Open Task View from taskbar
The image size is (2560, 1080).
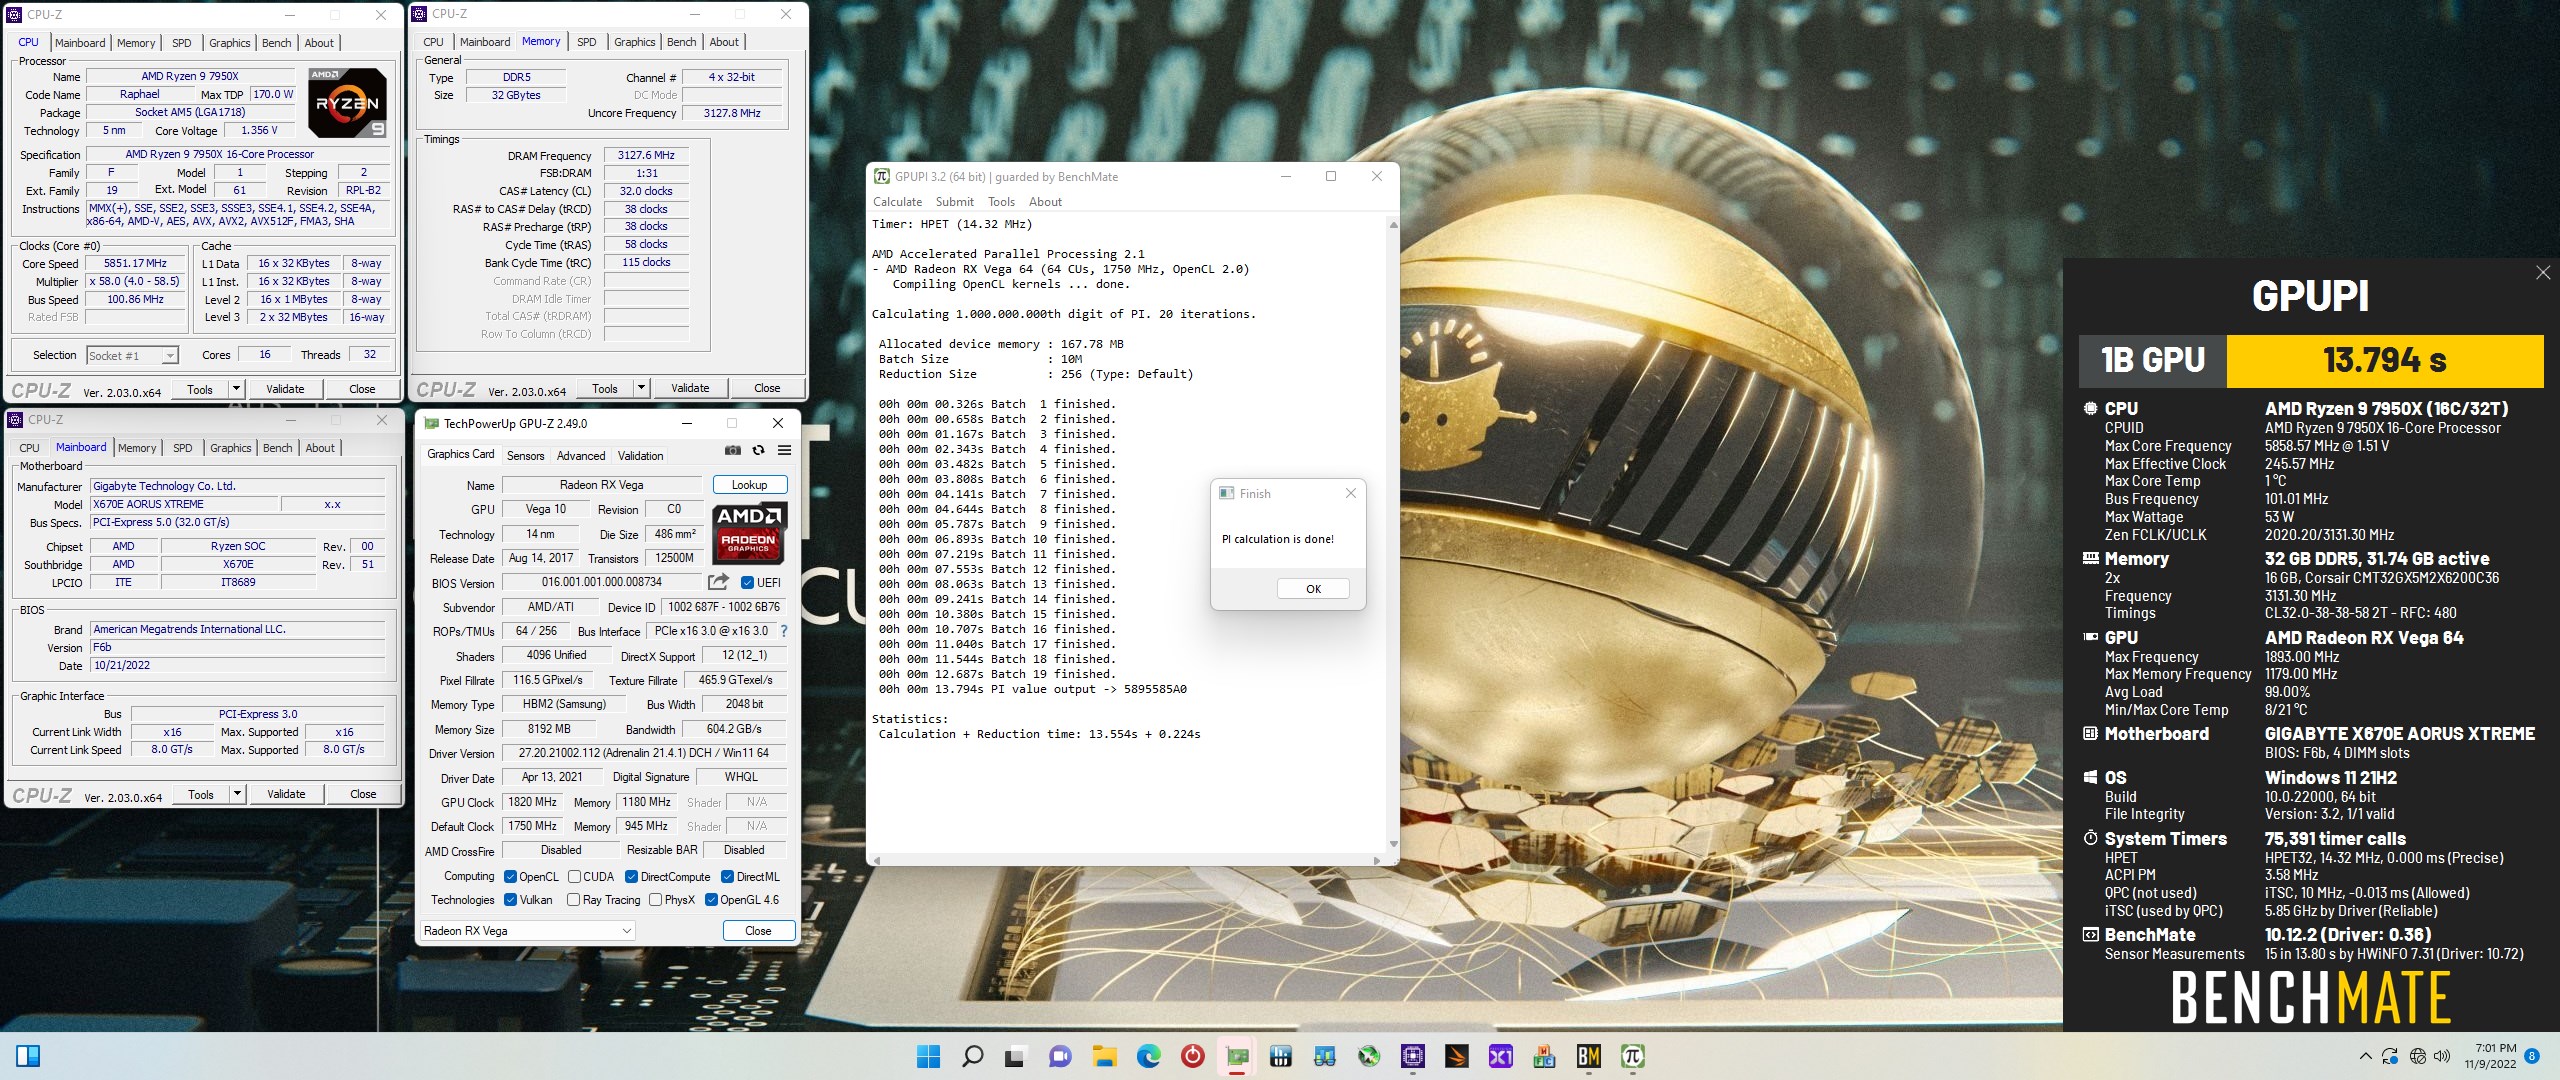[x=1016, y=1056]
